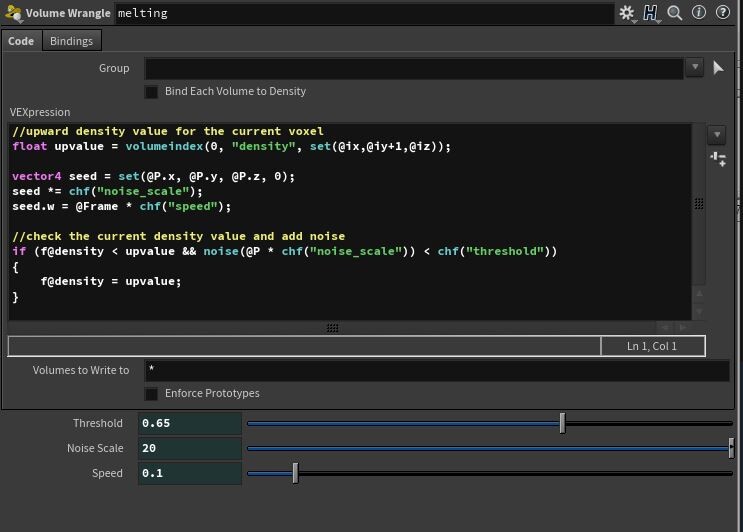Image resolution: width=743 pixels, height=532 pixels.
Task: Click the editor message status bar
Action: click(x=304, y=346)
